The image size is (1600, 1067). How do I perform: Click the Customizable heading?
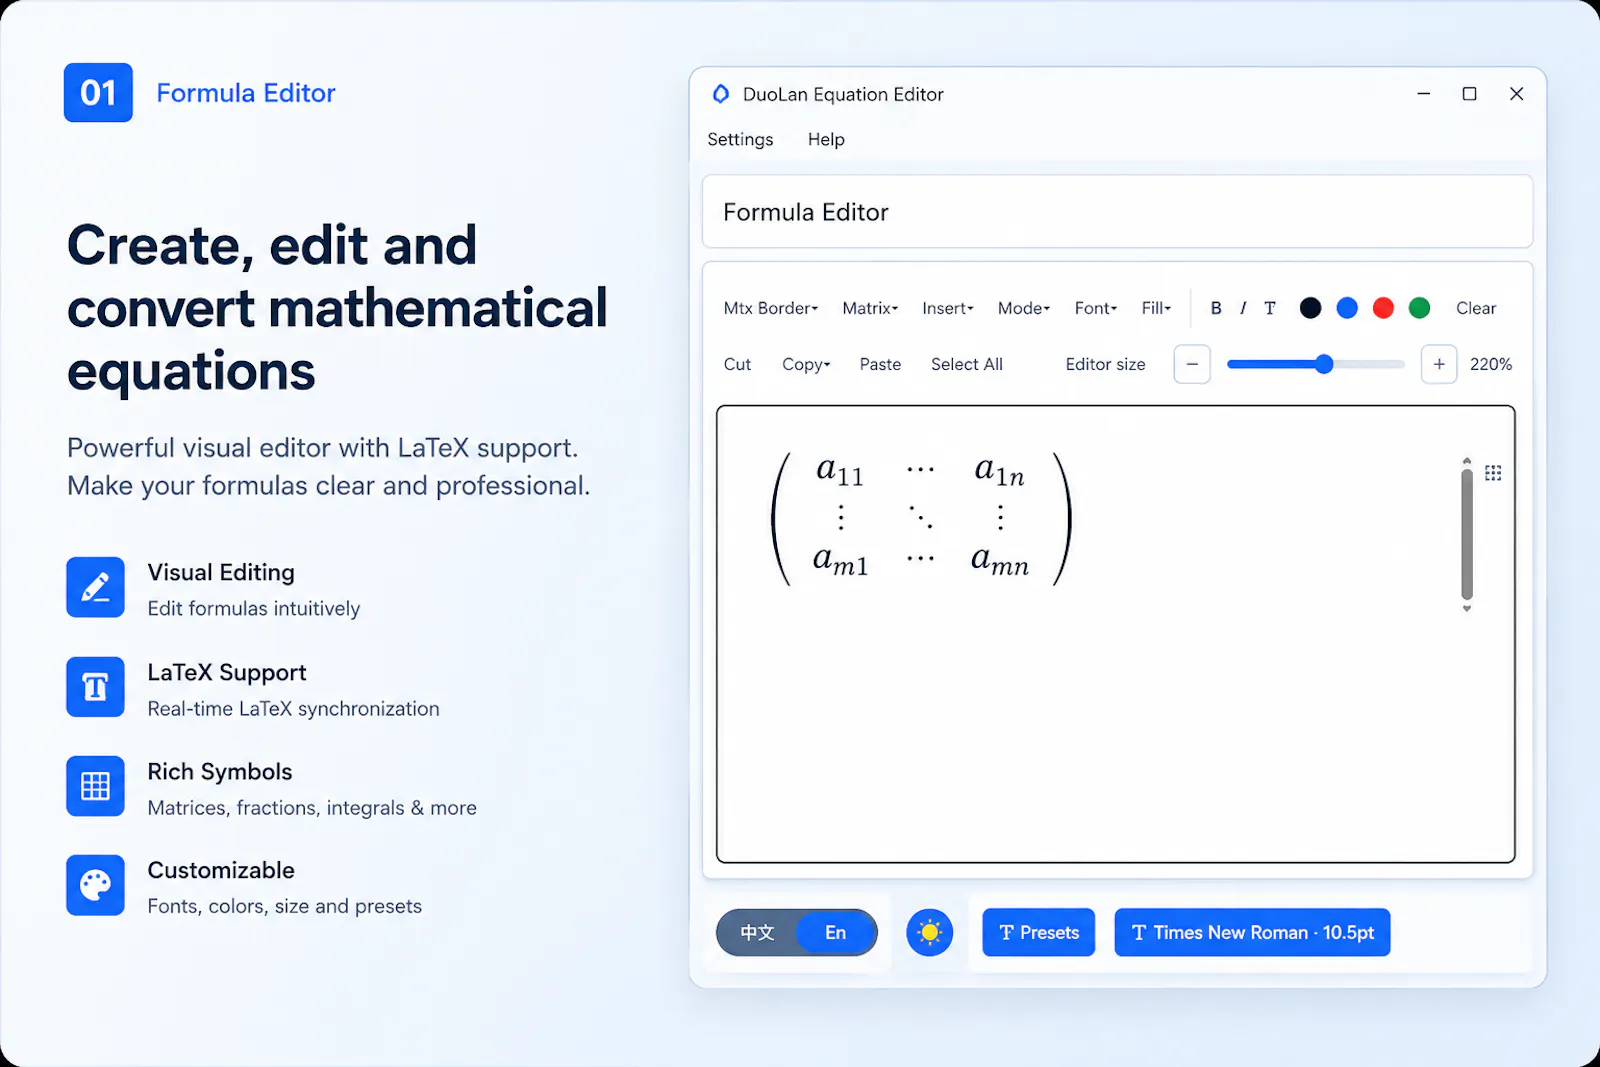pyautogui.click(x=221, y=870)
